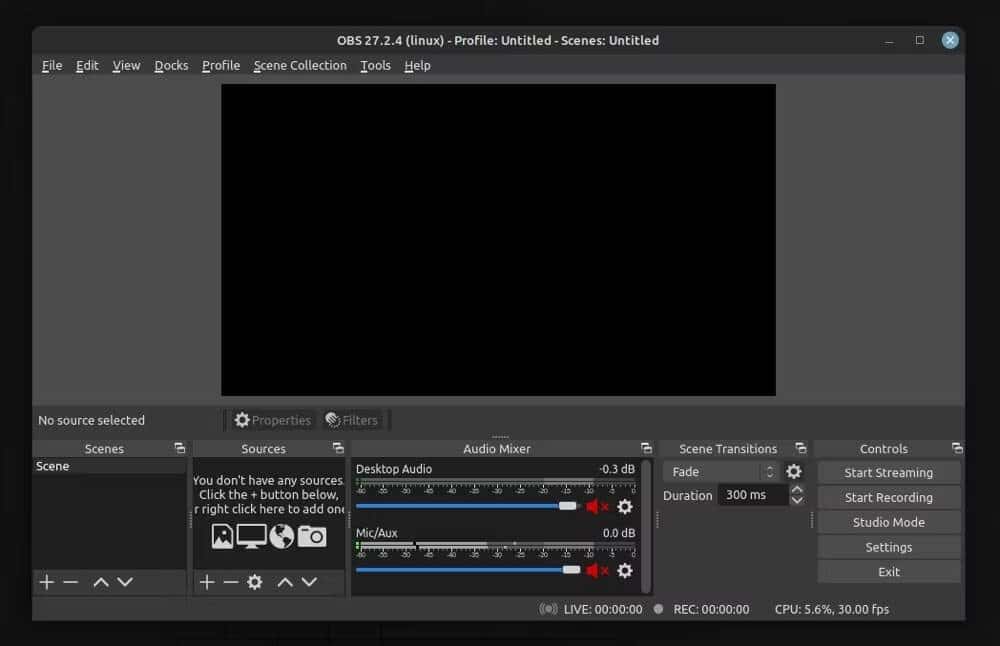Enable Studio Mode
Screen dimensions: 1000x646
click(888, 521)
